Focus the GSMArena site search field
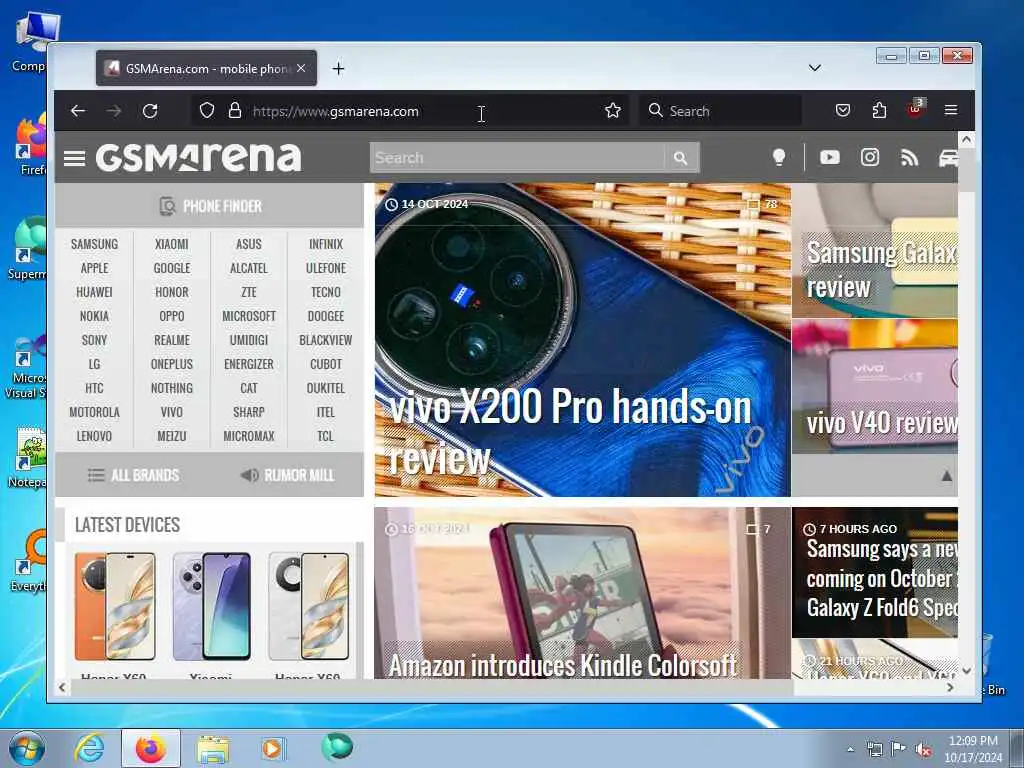 (517, 158)
